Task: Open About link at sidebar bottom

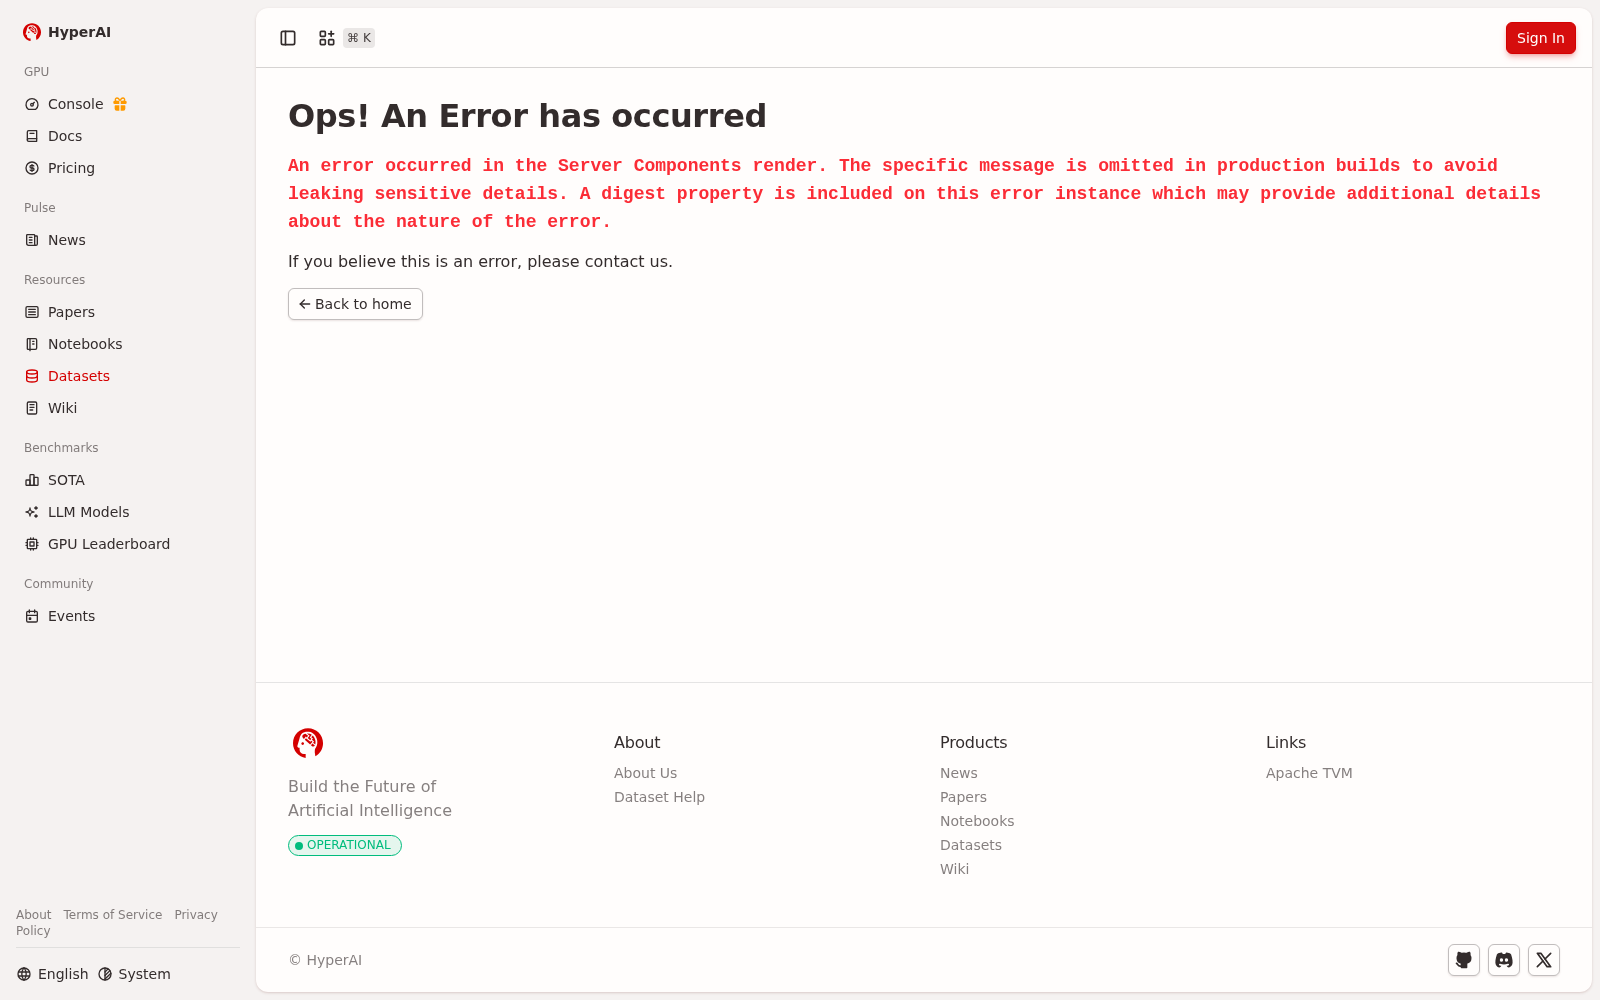Action: 33,915
